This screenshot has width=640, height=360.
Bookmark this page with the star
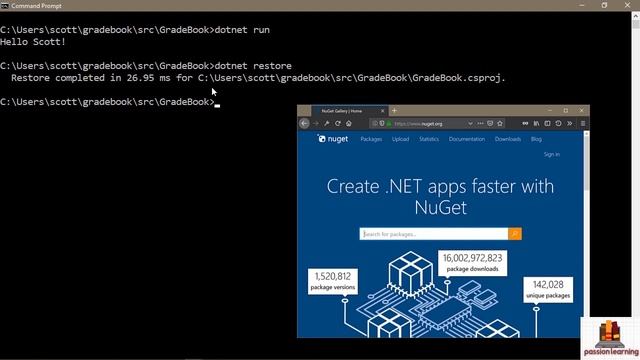(500, 123)
